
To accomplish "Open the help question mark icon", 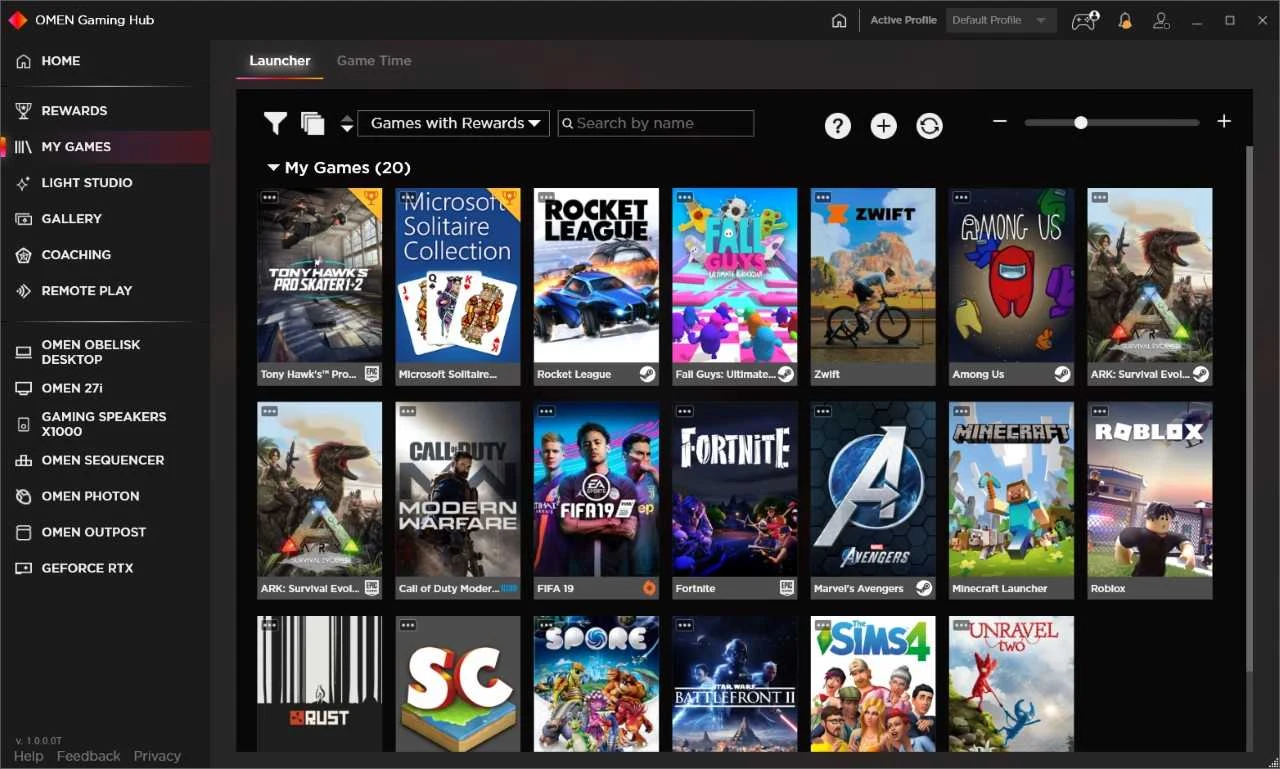I will [x=838, y=126].
